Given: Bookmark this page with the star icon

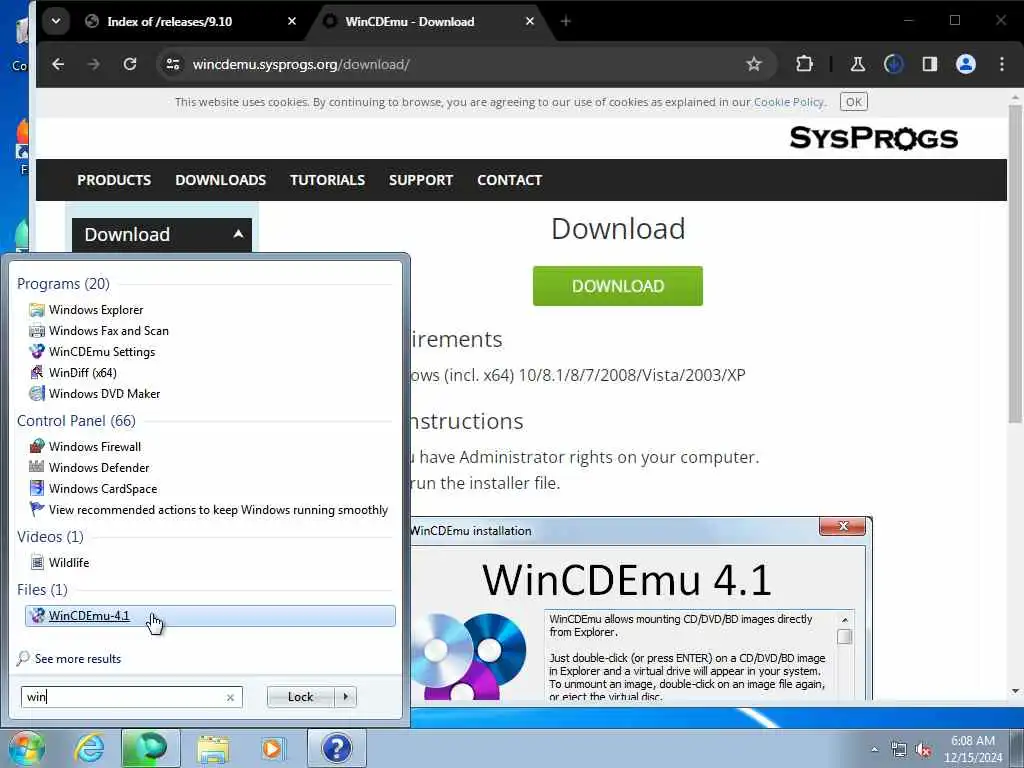Looking at the screenshot, I should coord(754,64).
